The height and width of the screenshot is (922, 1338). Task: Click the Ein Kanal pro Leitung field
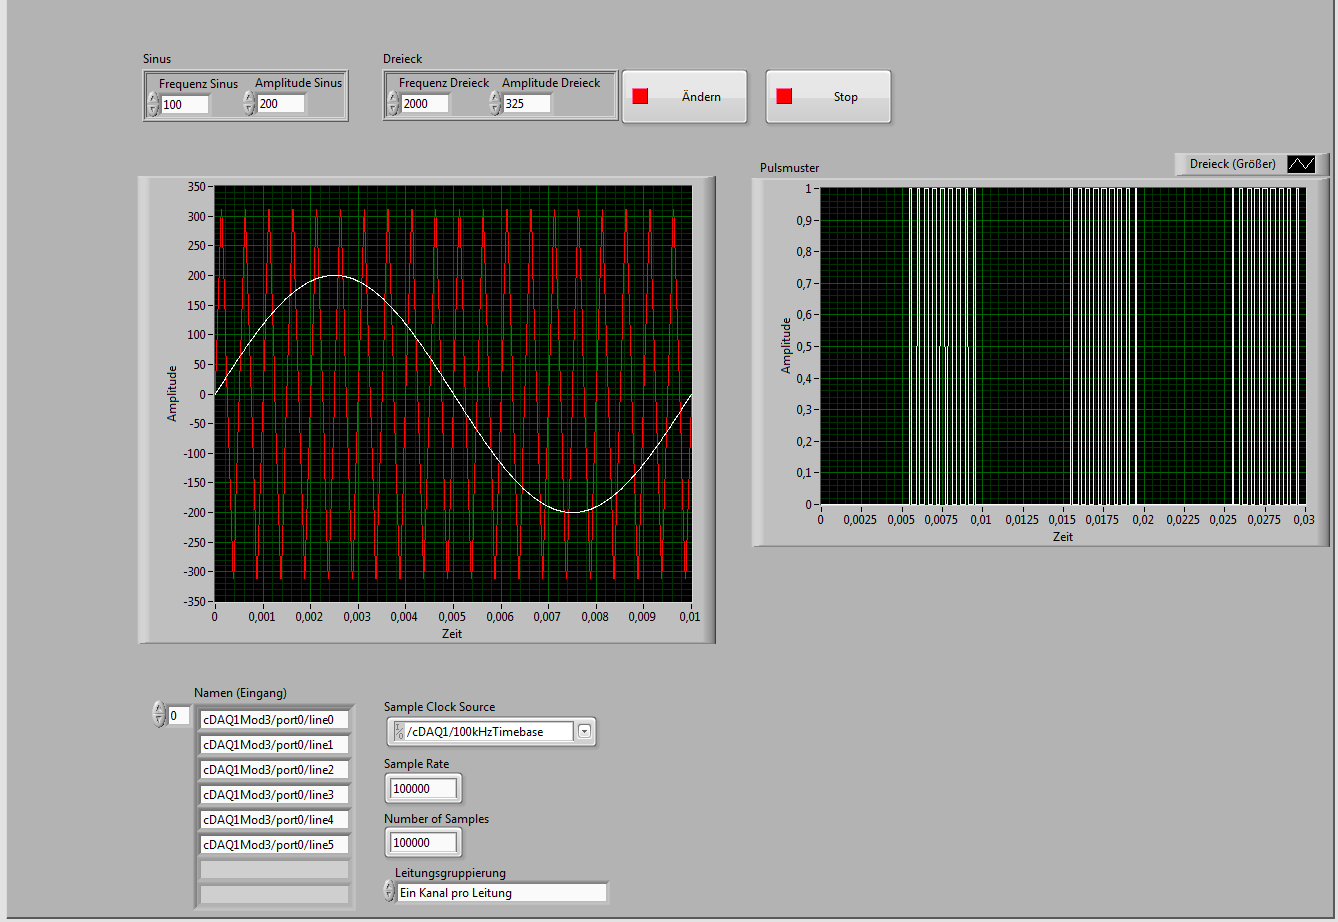point(500,893)
